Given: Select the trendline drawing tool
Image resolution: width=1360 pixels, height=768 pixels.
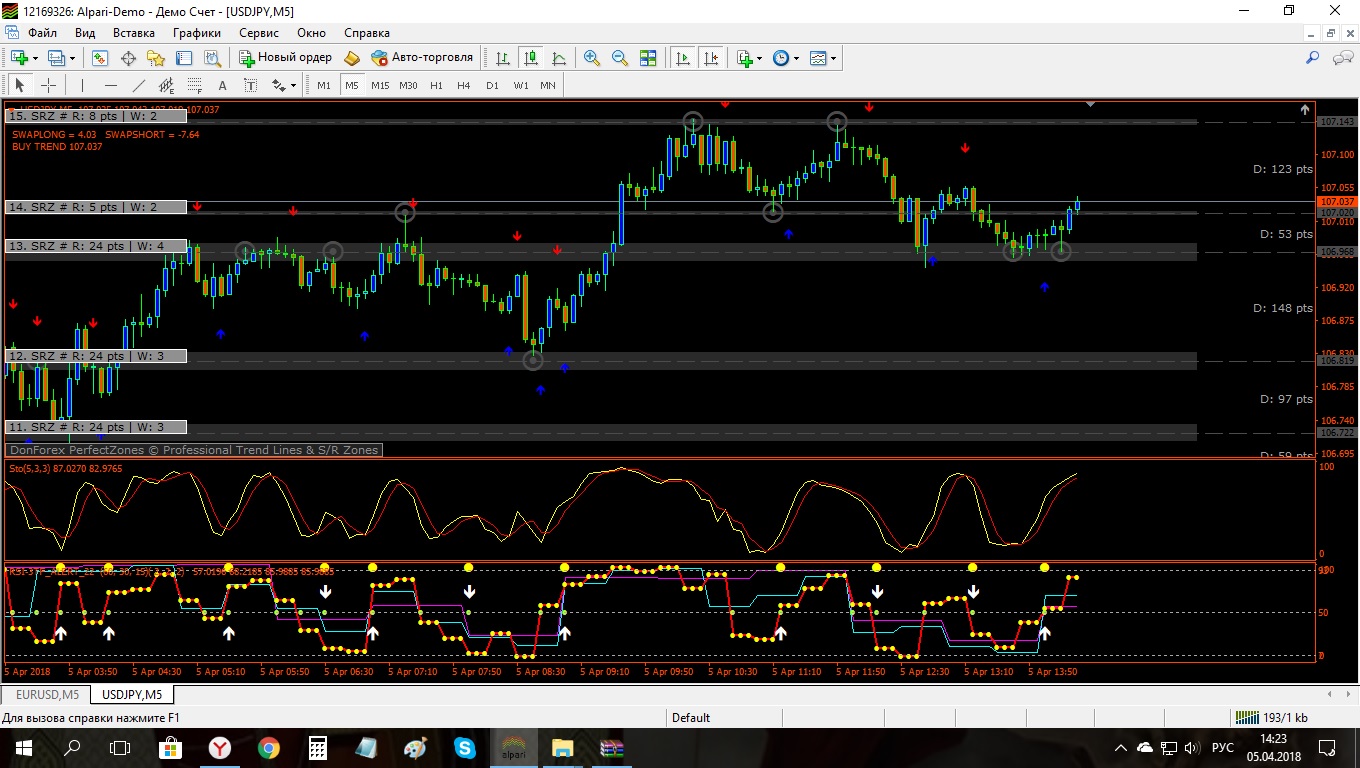Looking at the screenshot, I should (138, 85).
